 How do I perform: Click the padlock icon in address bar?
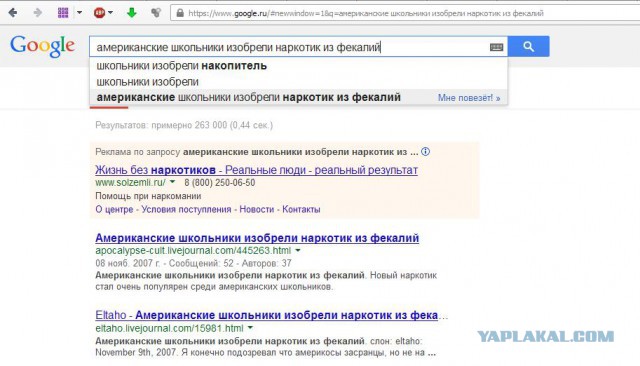pyautogui.click(x=180, y=13)
